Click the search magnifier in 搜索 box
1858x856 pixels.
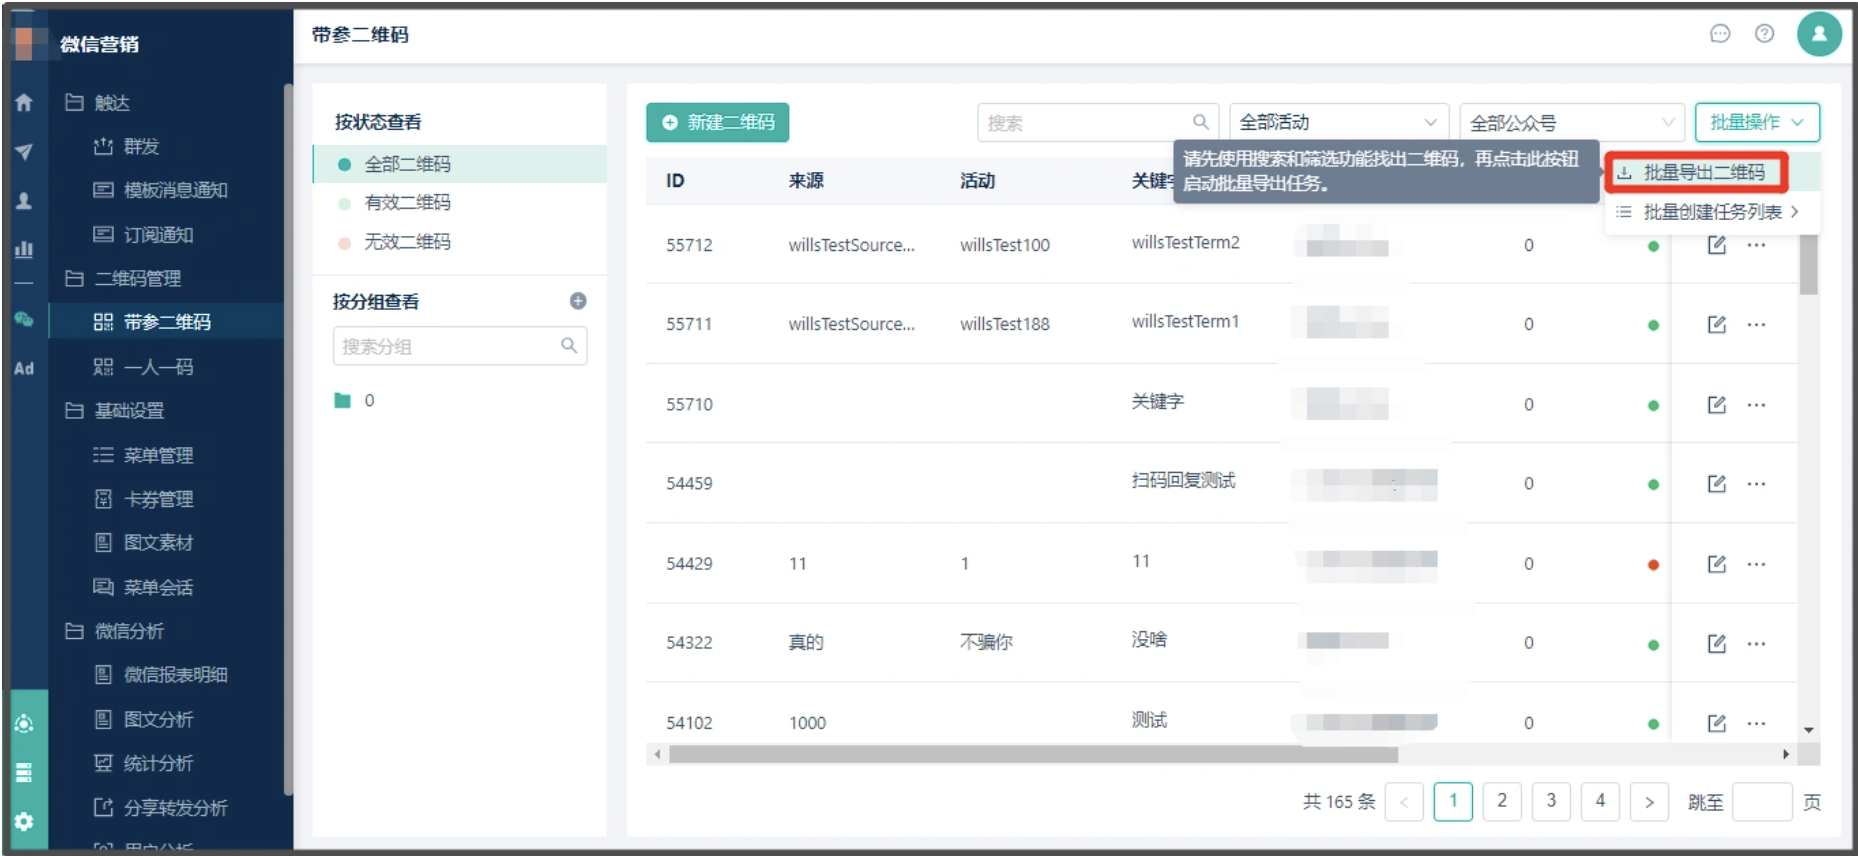point(1201,122)
